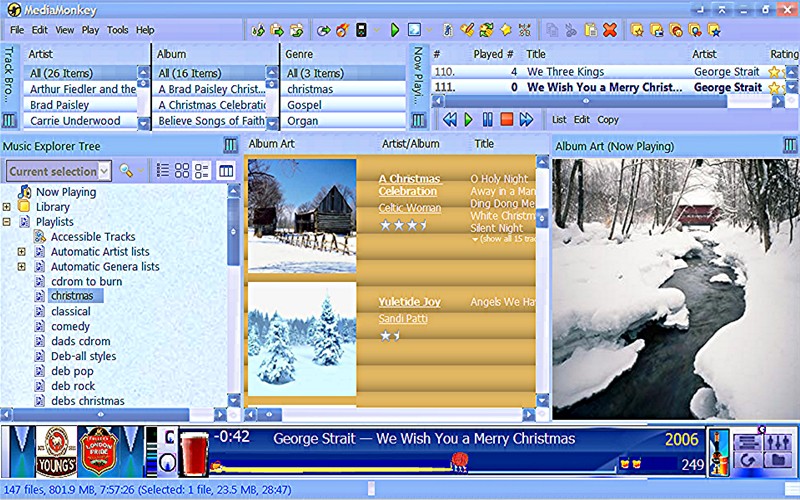Screen dimensions: 800x500
Task: Open dropdown arrow beside visualization icon
Action: (430, 30)
